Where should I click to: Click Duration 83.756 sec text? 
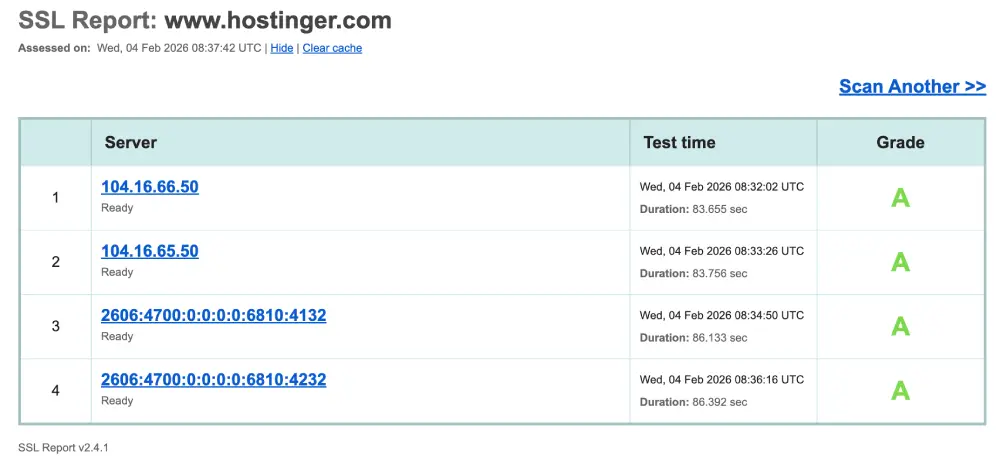coord(693,274)
